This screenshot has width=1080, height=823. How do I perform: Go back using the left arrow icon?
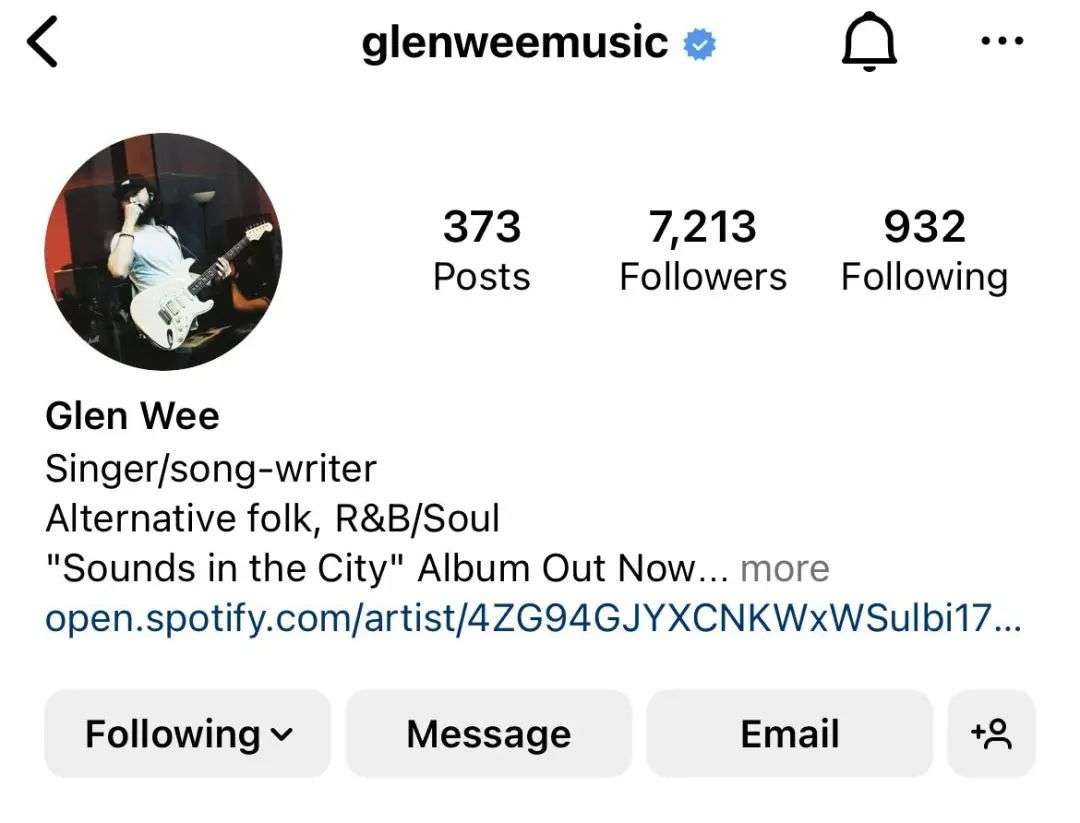42,42
